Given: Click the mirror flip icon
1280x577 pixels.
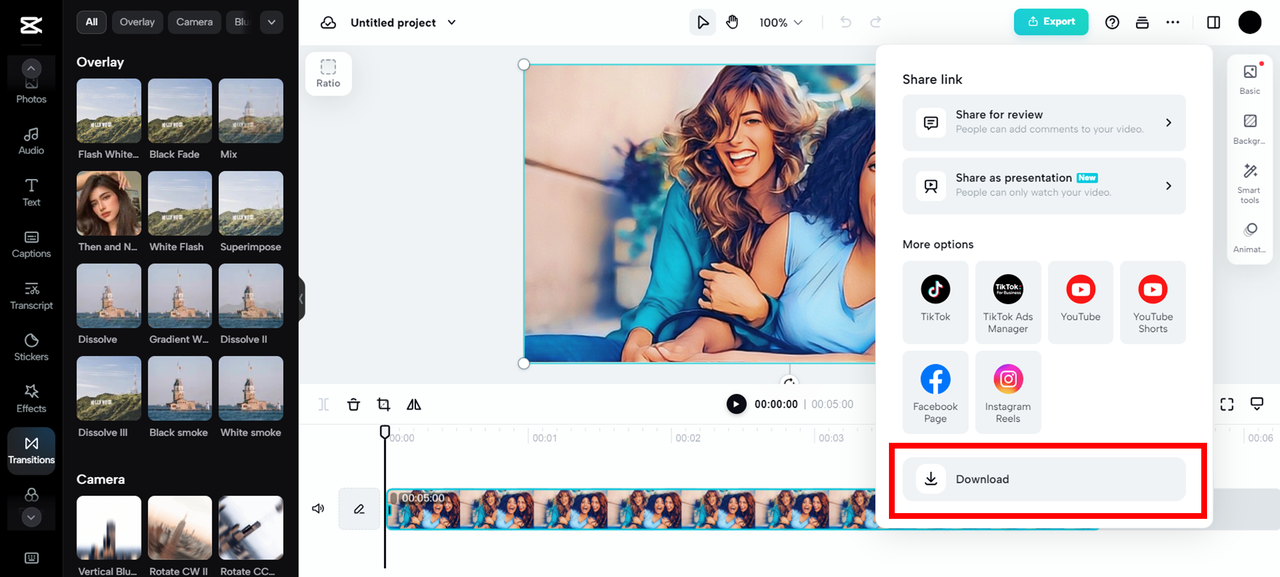Looking at the screenshot, I should click(x=414, y=404).
